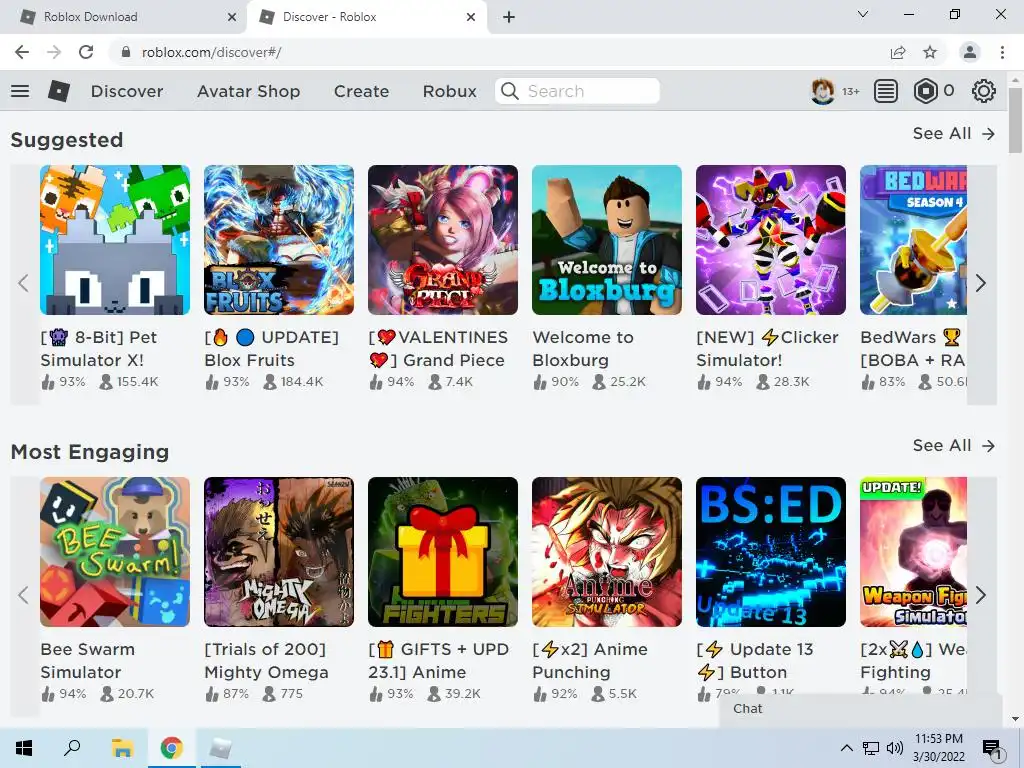Viewport: 1024px width, 768px height.
Task: Open Grand Piece game thumbnail
Action: click(443, 240)
